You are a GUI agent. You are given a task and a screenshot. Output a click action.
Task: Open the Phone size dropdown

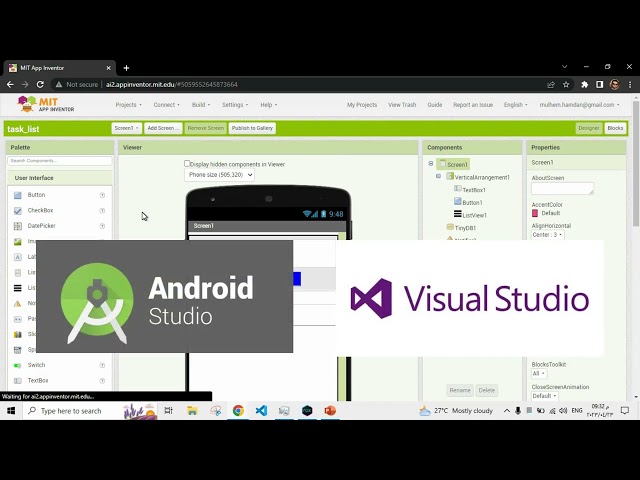point(219,175)
